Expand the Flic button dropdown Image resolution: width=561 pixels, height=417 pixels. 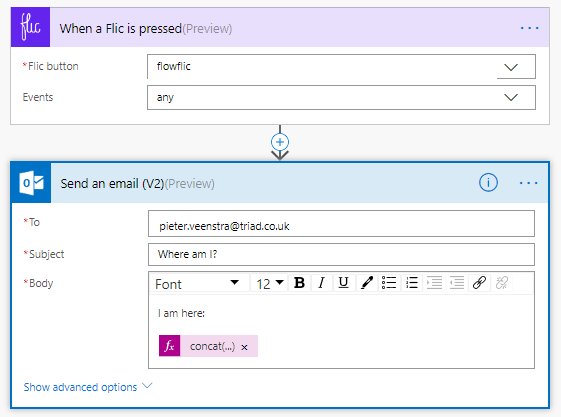click(x=511, y=67)
